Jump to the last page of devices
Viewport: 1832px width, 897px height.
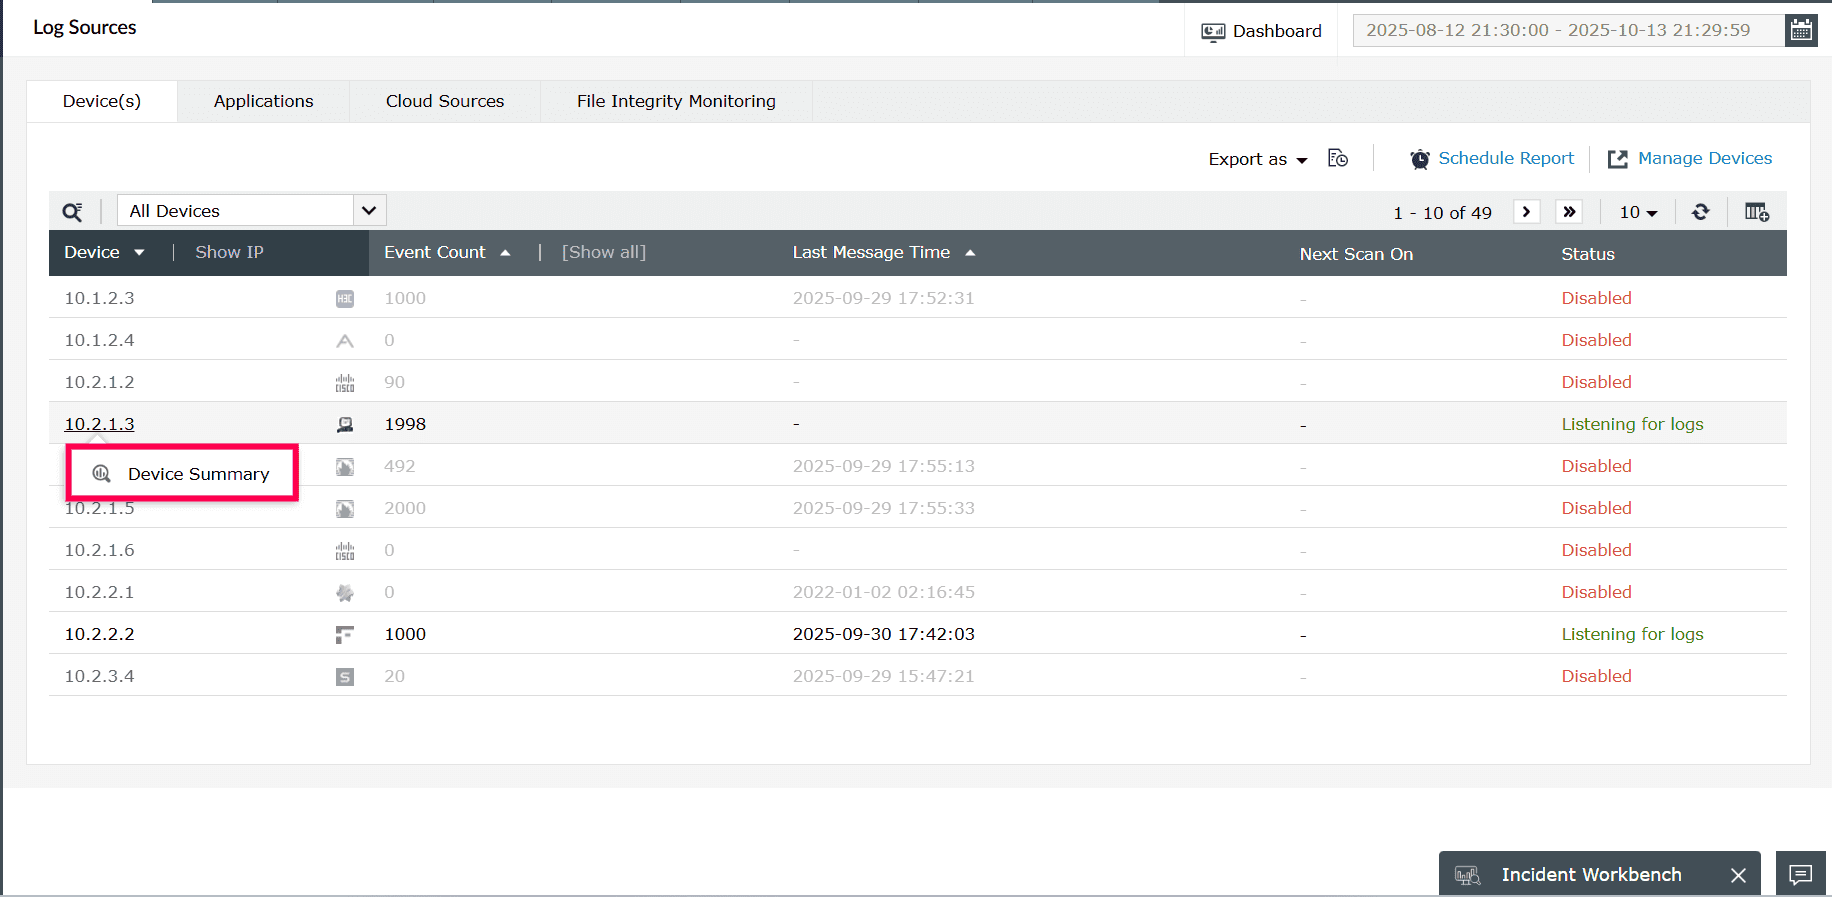[x=1569, y=212]
